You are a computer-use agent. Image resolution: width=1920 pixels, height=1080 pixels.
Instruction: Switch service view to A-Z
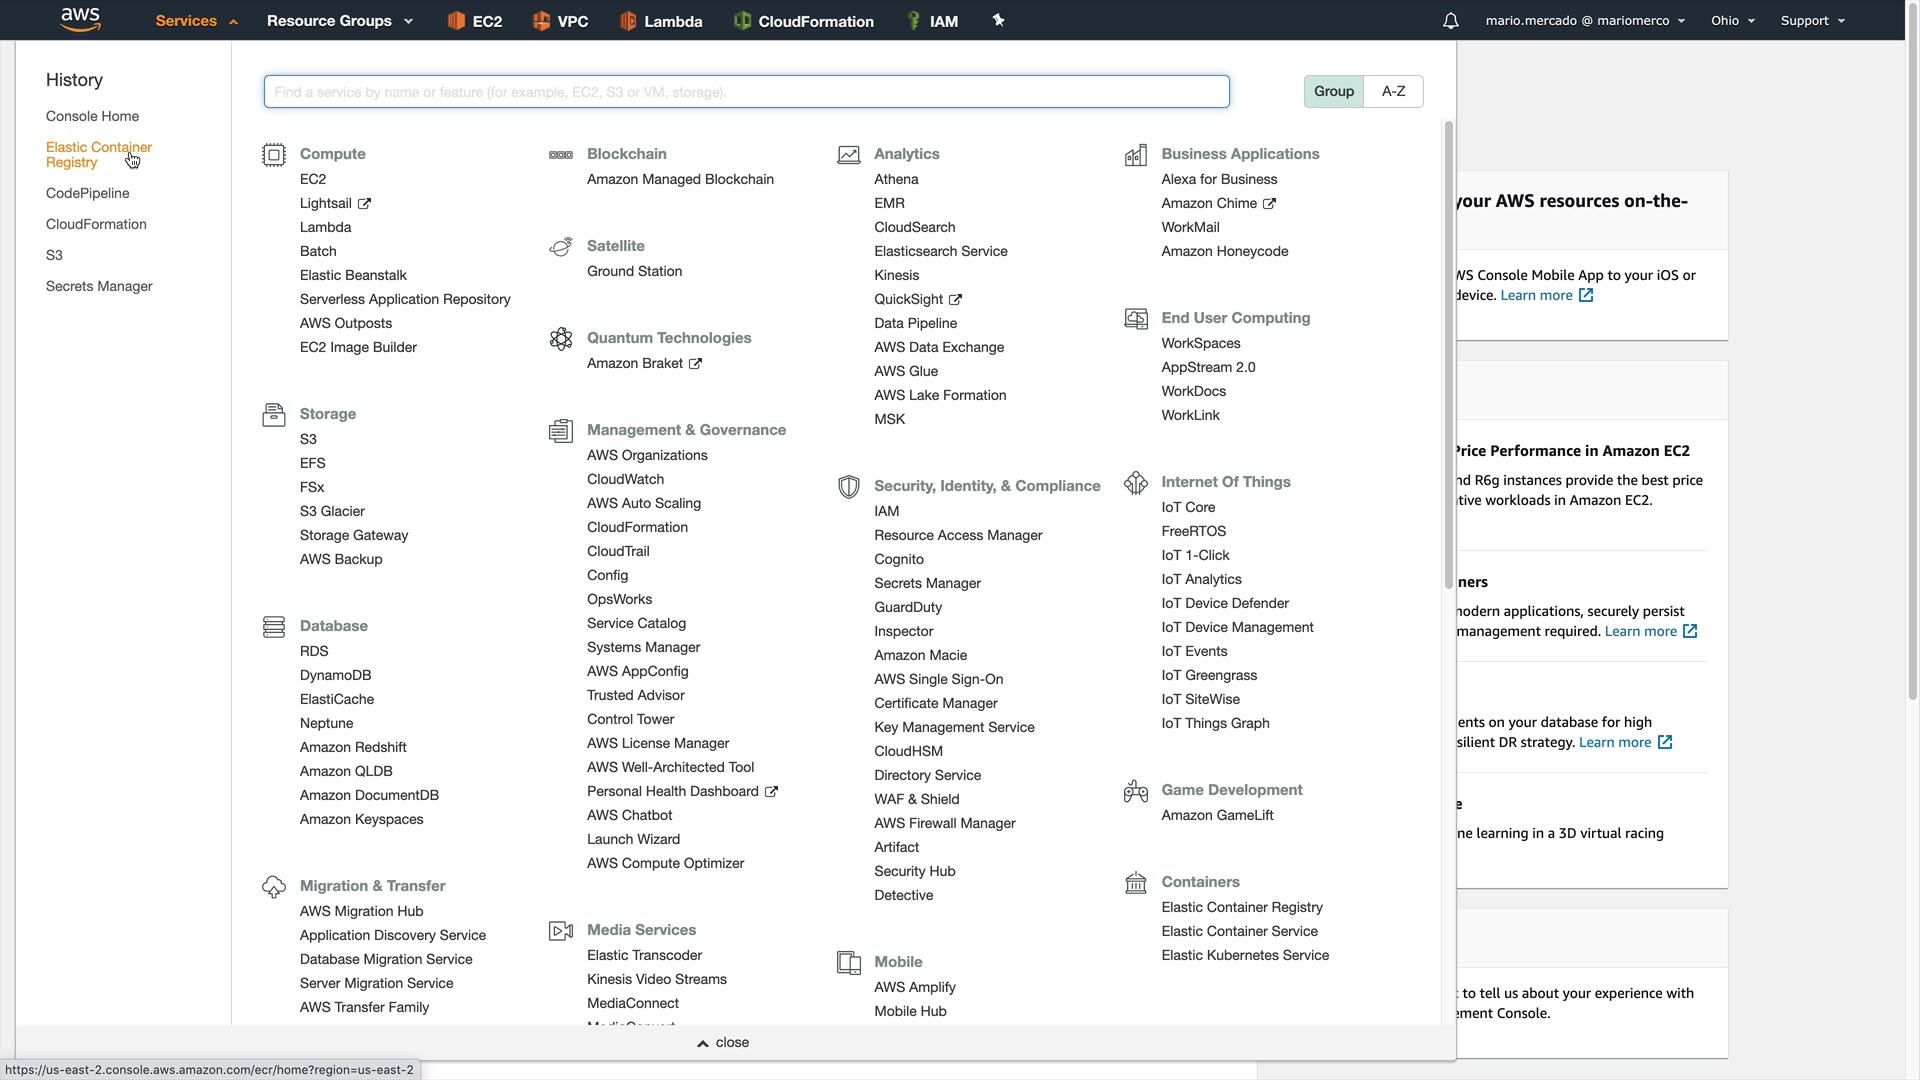click(1393, 91)
